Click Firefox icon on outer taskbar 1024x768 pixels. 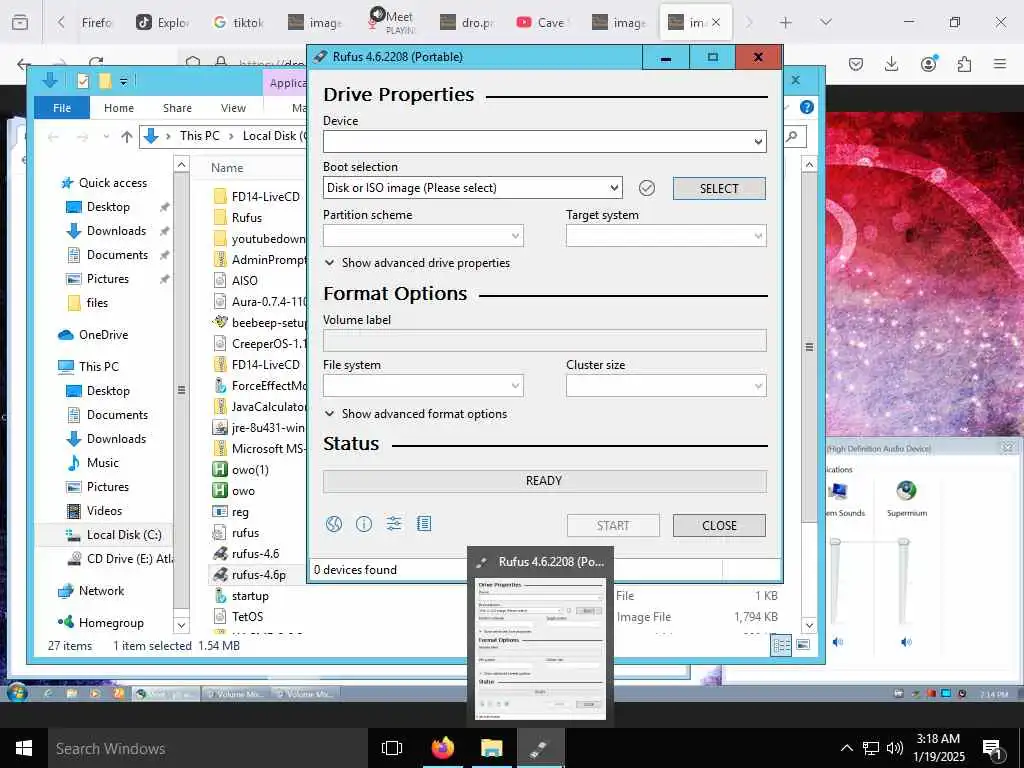coord(443,748)
